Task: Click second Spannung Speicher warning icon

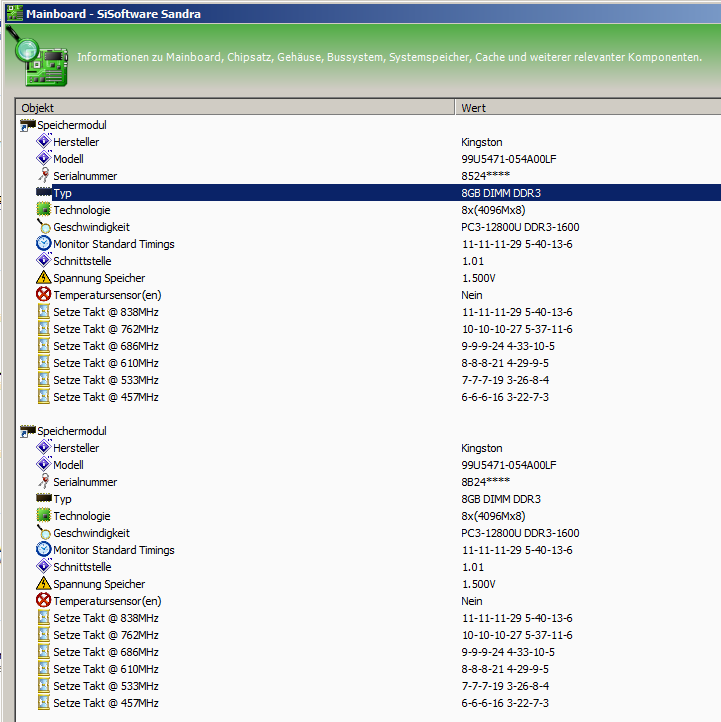Action: tap(44, 583)
